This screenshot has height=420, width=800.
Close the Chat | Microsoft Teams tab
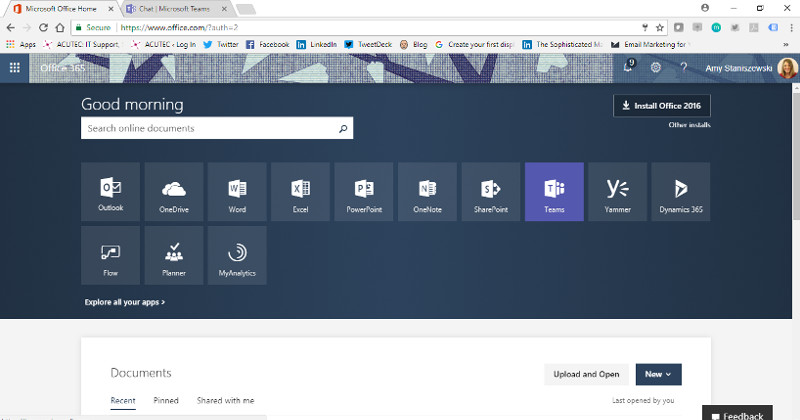click(224, 9)
